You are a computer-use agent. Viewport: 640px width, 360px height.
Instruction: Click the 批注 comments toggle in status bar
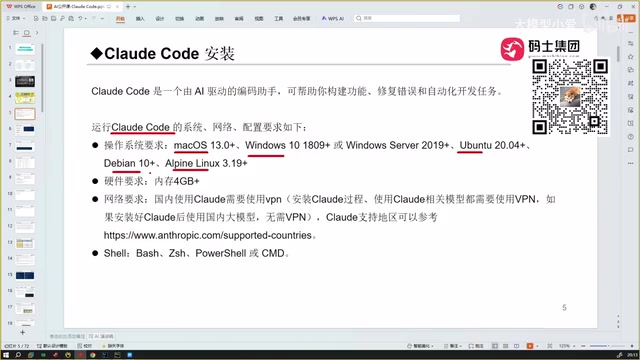476,346
